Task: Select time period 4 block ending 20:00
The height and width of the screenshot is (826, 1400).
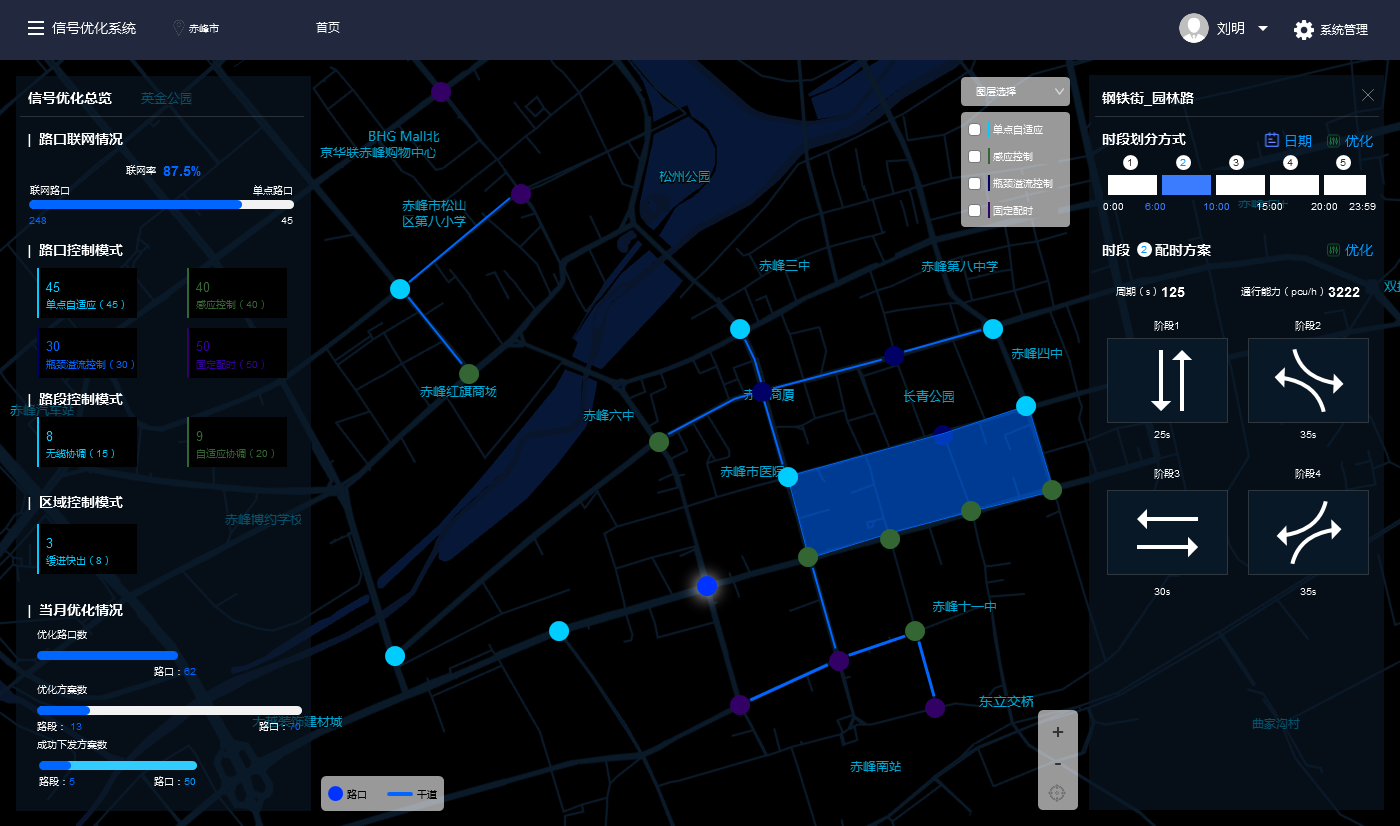Action: pos(1294,185)
